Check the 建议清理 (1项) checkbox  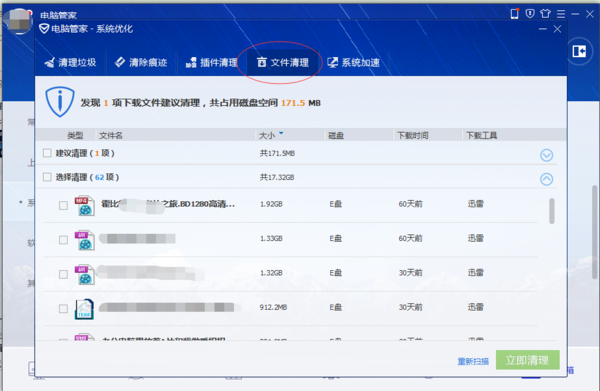pyautogui.click(x=47, y=153)
